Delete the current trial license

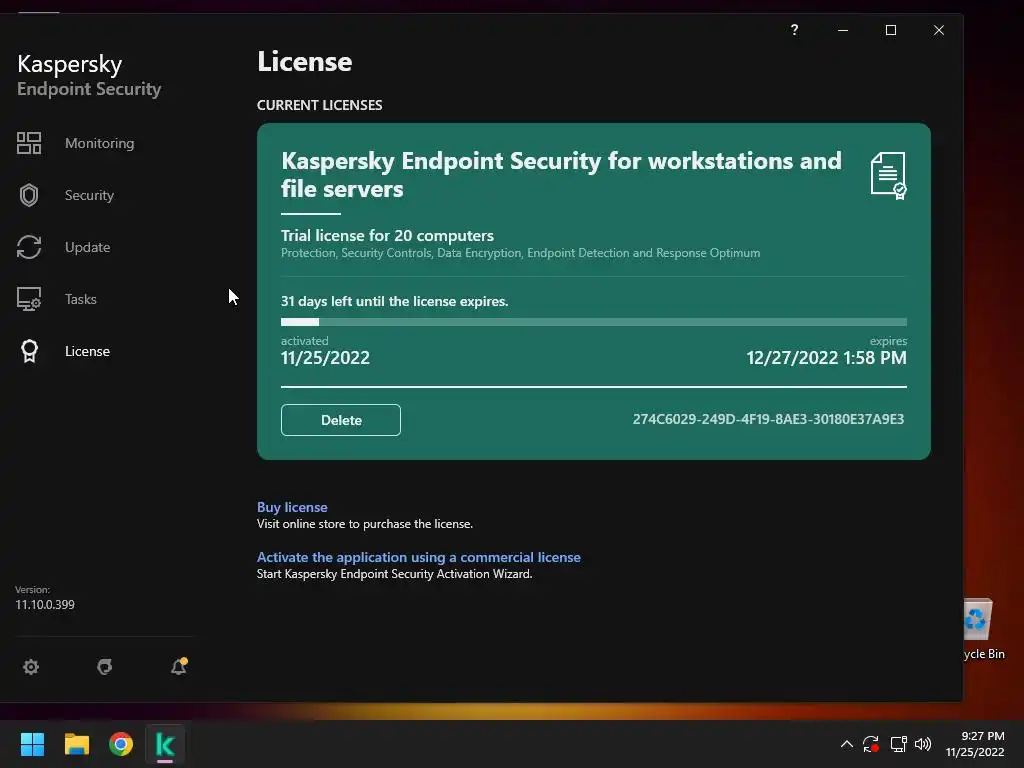[x=341, y=420]
